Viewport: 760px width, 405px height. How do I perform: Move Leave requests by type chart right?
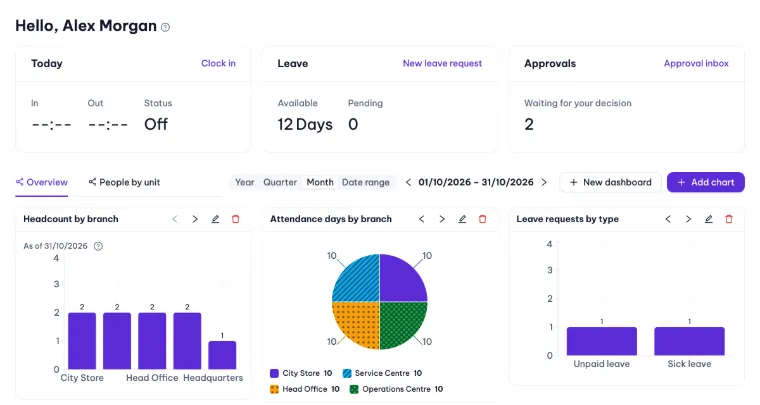pos(688,219)
